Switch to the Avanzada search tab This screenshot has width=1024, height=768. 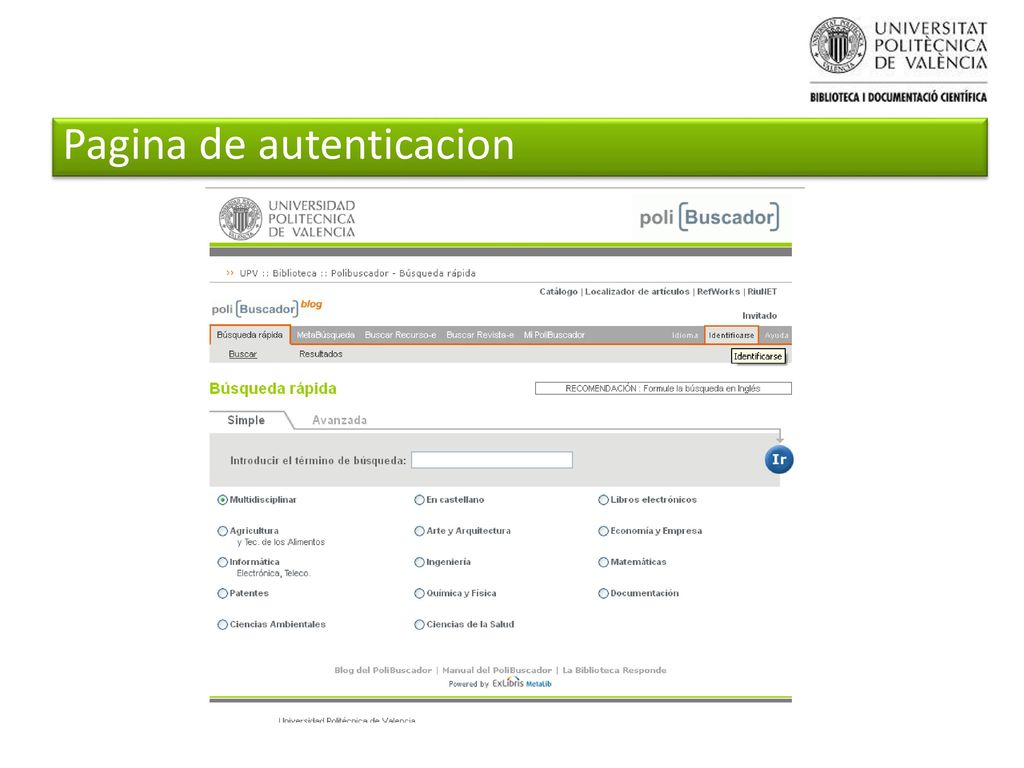pos(340,421)
